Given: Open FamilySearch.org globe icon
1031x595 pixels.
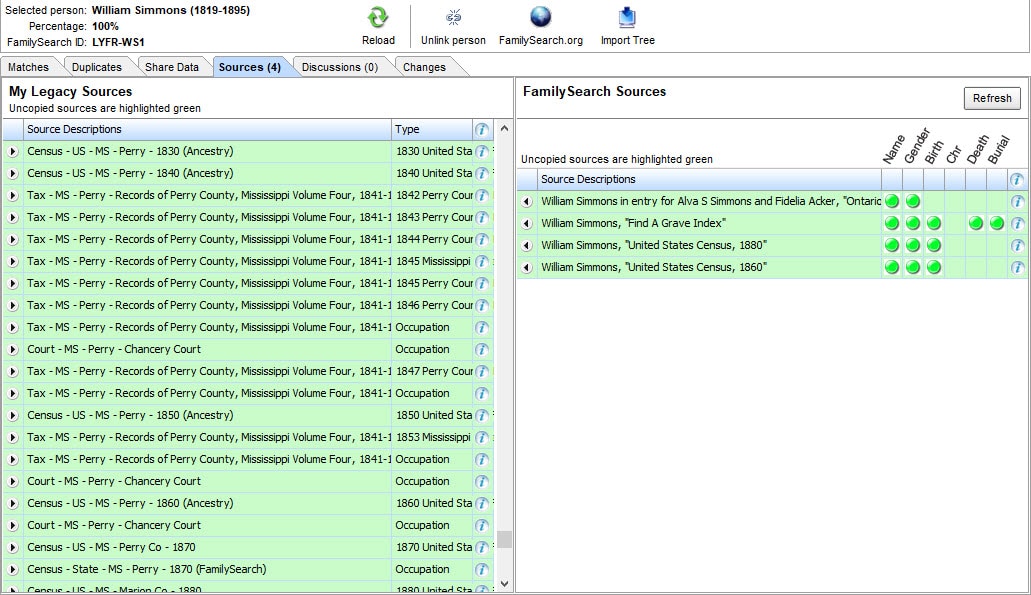Looking at the screenshot, I should click(540, 17).
